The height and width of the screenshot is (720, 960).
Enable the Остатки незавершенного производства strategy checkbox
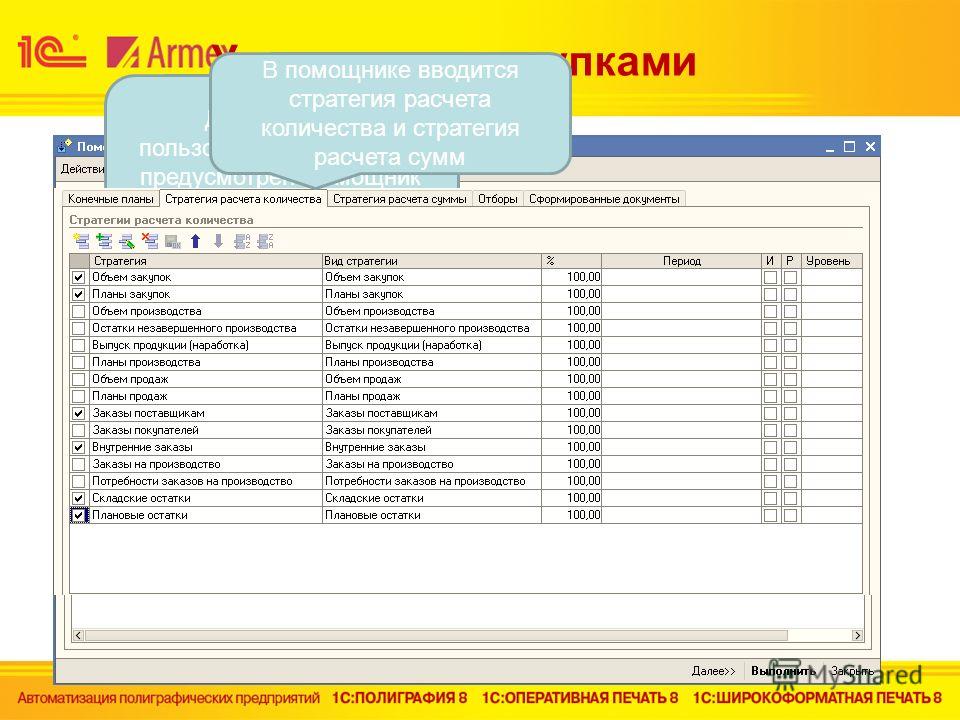tap(78, 328)
